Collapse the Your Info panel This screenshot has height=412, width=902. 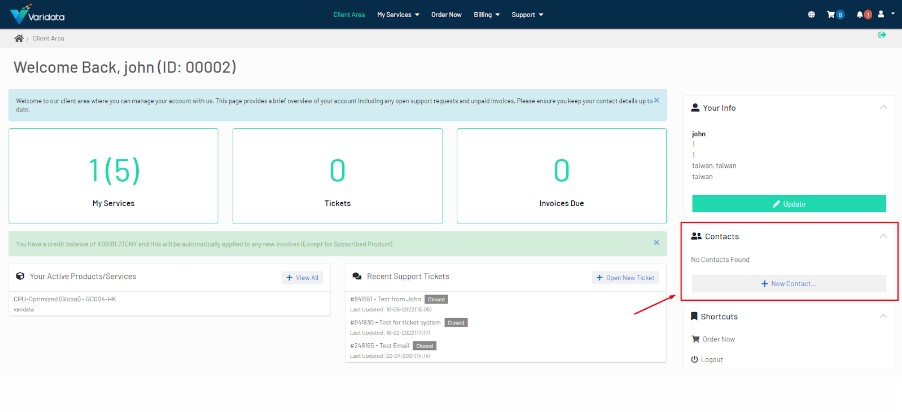[883, 108]
